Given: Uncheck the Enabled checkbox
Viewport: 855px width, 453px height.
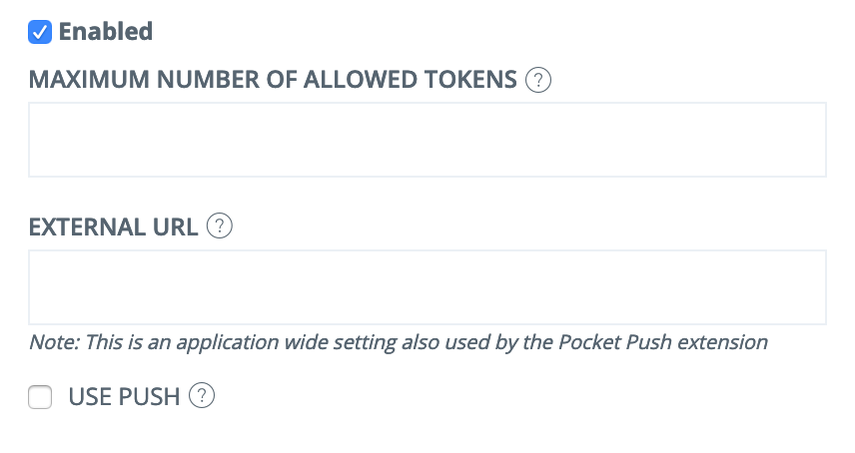Looking at the screenshot, I should pos(40,32).
